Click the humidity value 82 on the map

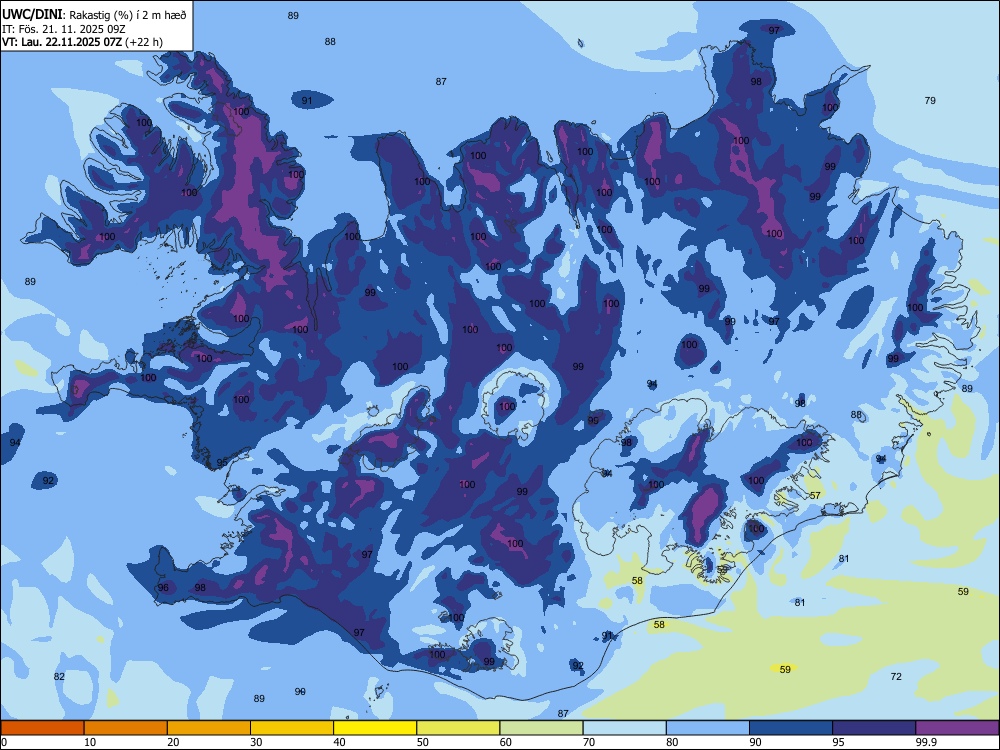59,677
